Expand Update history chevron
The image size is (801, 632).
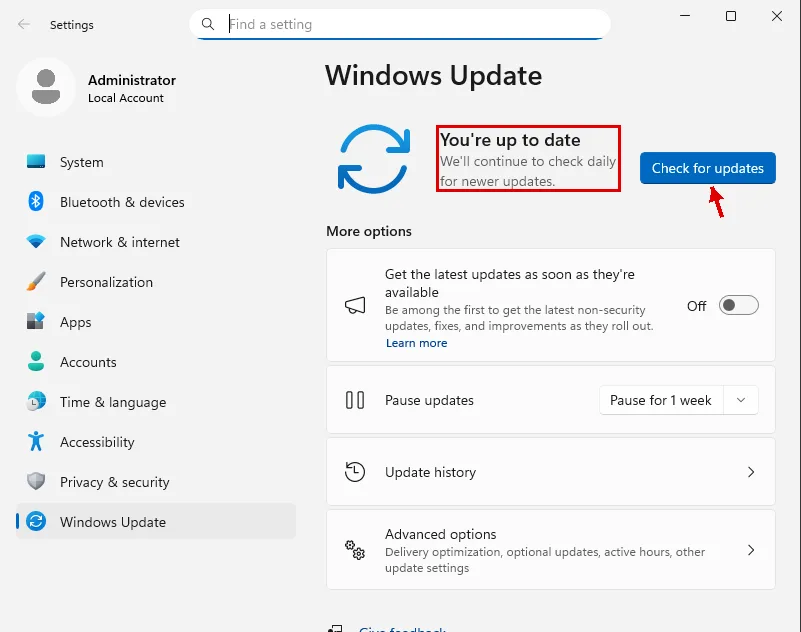[x=751, y=472]
